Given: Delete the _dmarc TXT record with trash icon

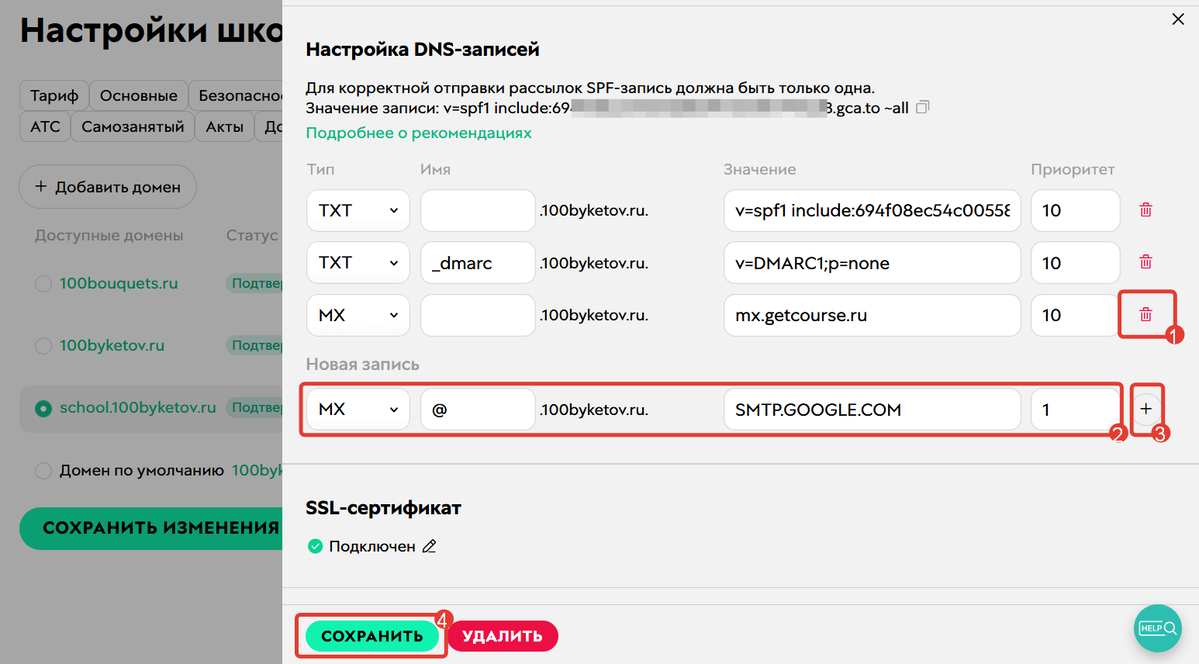Looking at the screenshot, I should 1145,262.
